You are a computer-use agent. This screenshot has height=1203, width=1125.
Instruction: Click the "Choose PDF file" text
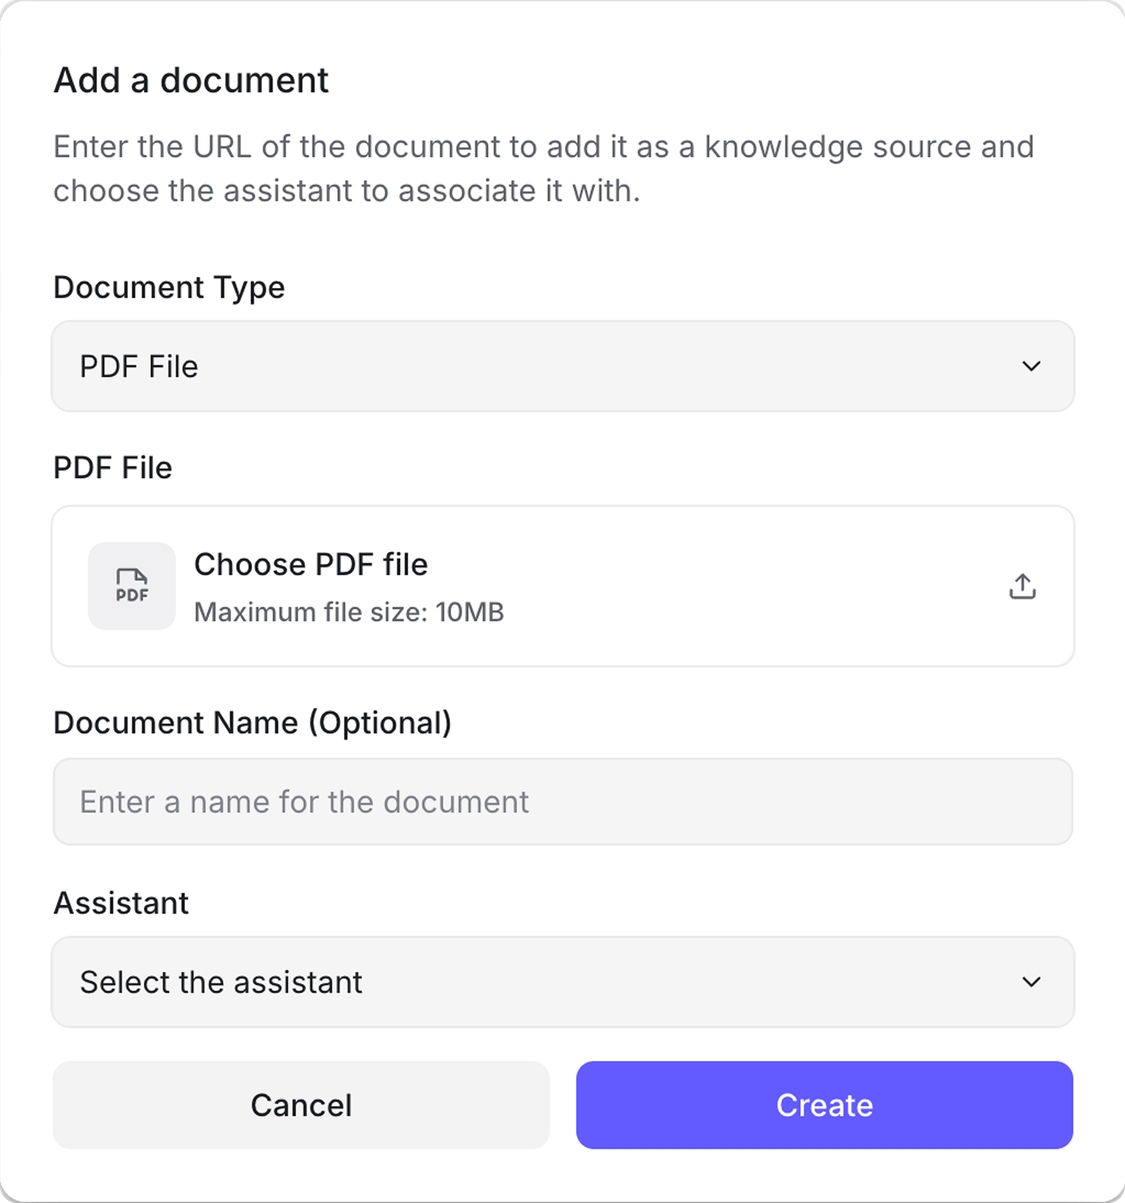pos(311,564)
